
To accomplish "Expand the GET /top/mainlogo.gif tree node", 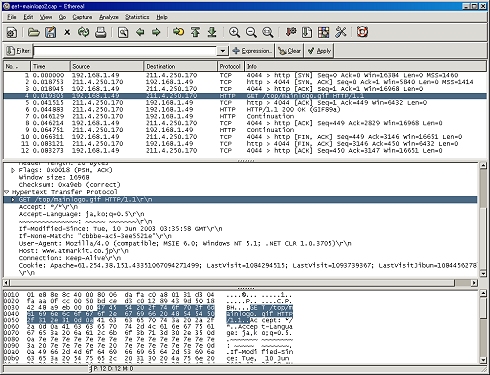I will click(x=13, y=200).
